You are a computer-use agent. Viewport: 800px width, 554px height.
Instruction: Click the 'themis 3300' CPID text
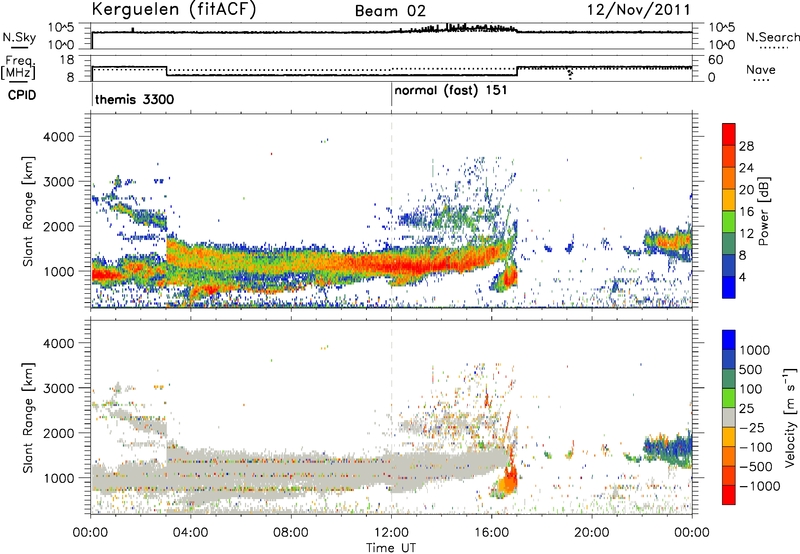[x=134, y=99]
